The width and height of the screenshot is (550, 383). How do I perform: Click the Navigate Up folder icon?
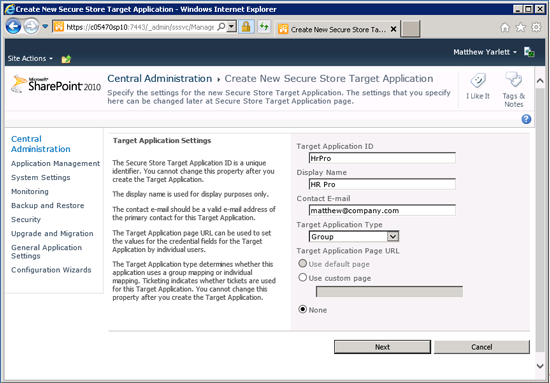pos(66,59)
